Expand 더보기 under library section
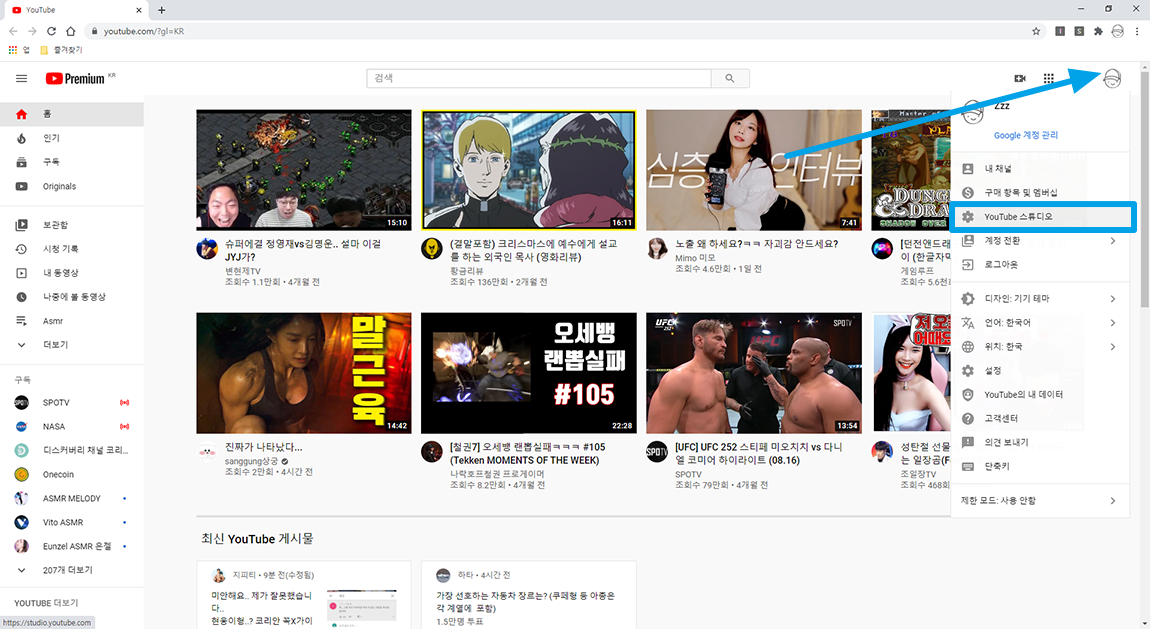 72,345
